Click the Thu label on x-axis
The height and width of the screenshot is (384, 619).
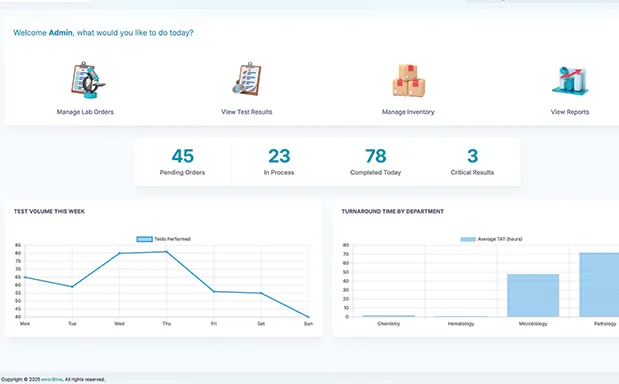click(x=167, y=324)
